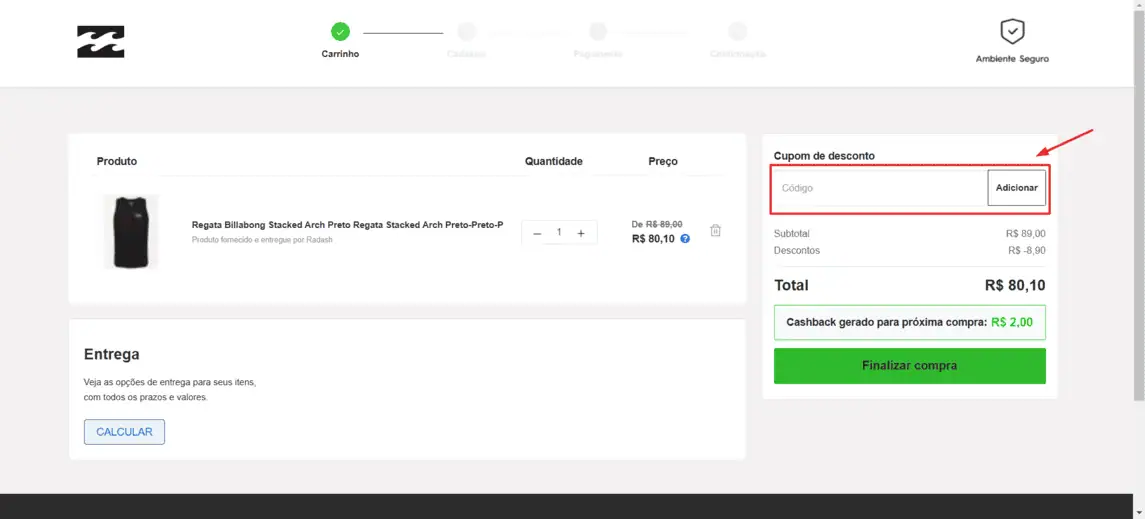Click the Preço column header
1145x519 pixels.
point(663,161)
